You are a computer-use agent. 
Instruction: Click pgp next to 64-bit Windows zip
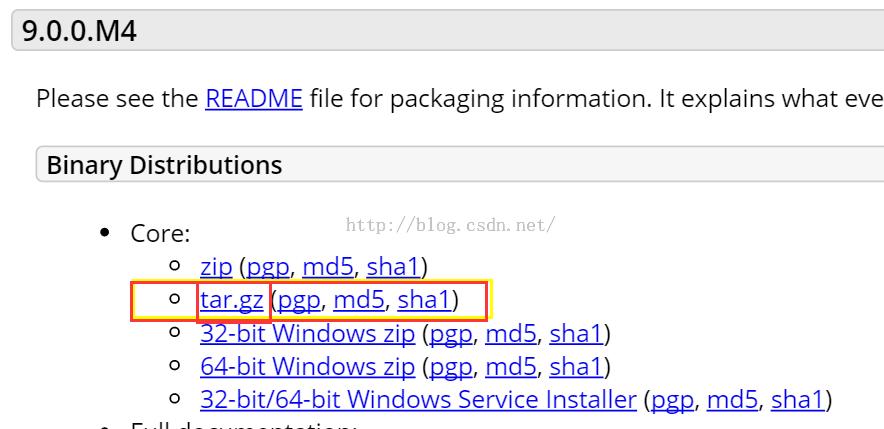(x=451, y=367)
